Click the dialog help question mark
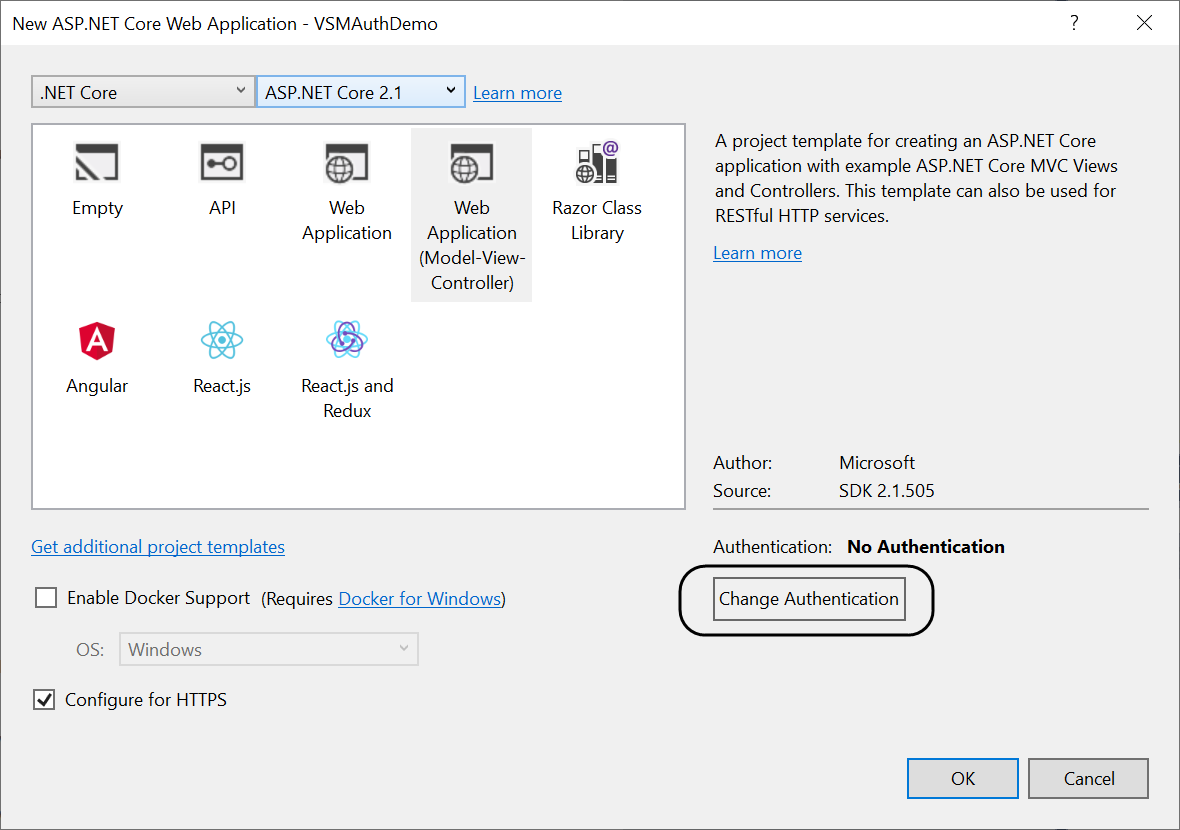 (x=1075, y=23)
